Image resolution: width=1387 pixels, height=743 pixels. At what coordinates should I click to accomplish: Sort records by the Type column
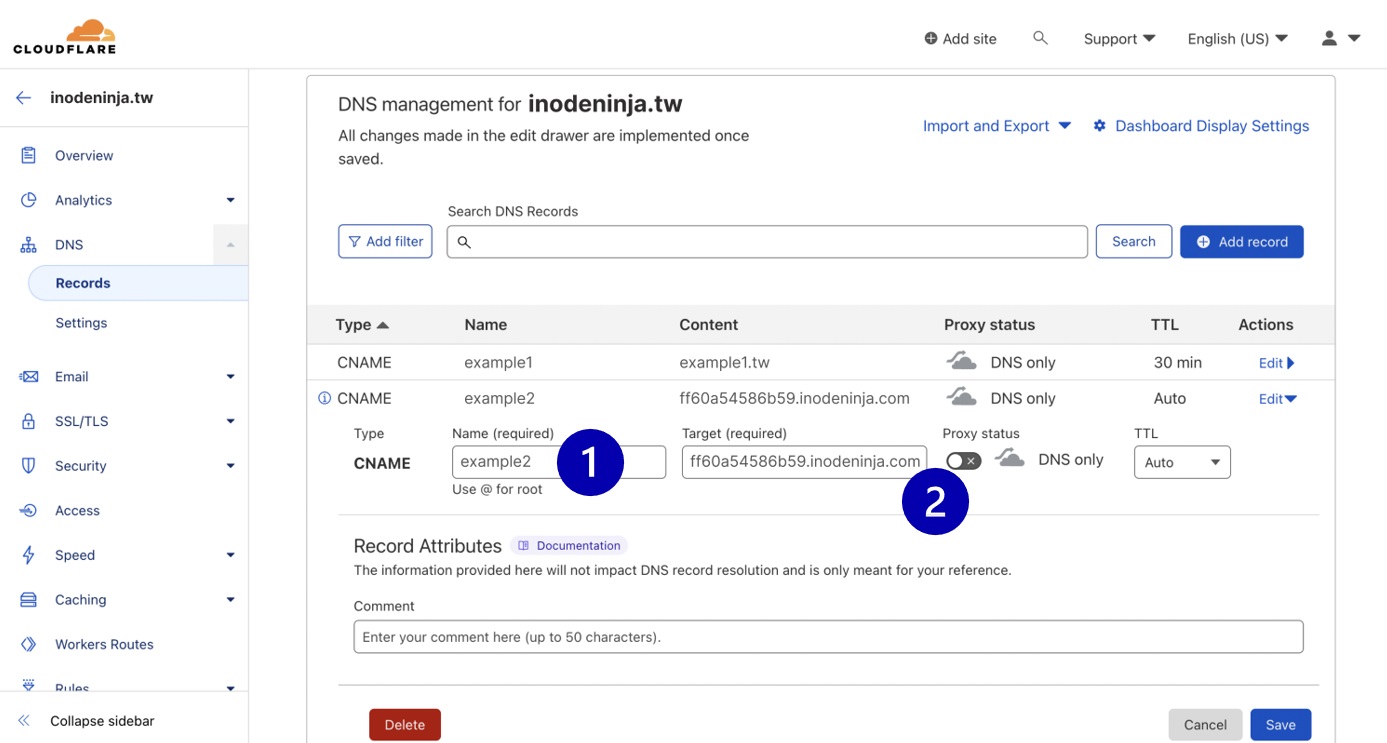[x=362, y=325]
